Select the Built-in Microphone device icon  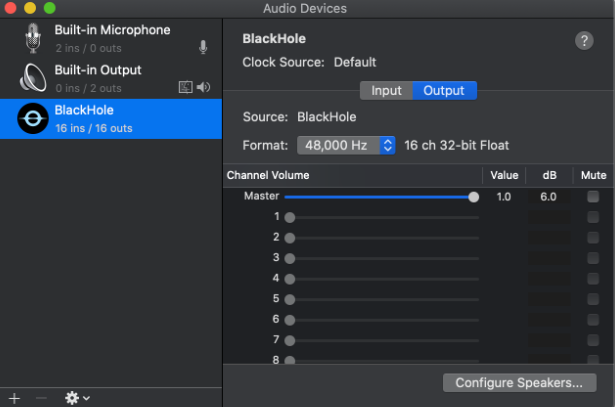point(33,38)
